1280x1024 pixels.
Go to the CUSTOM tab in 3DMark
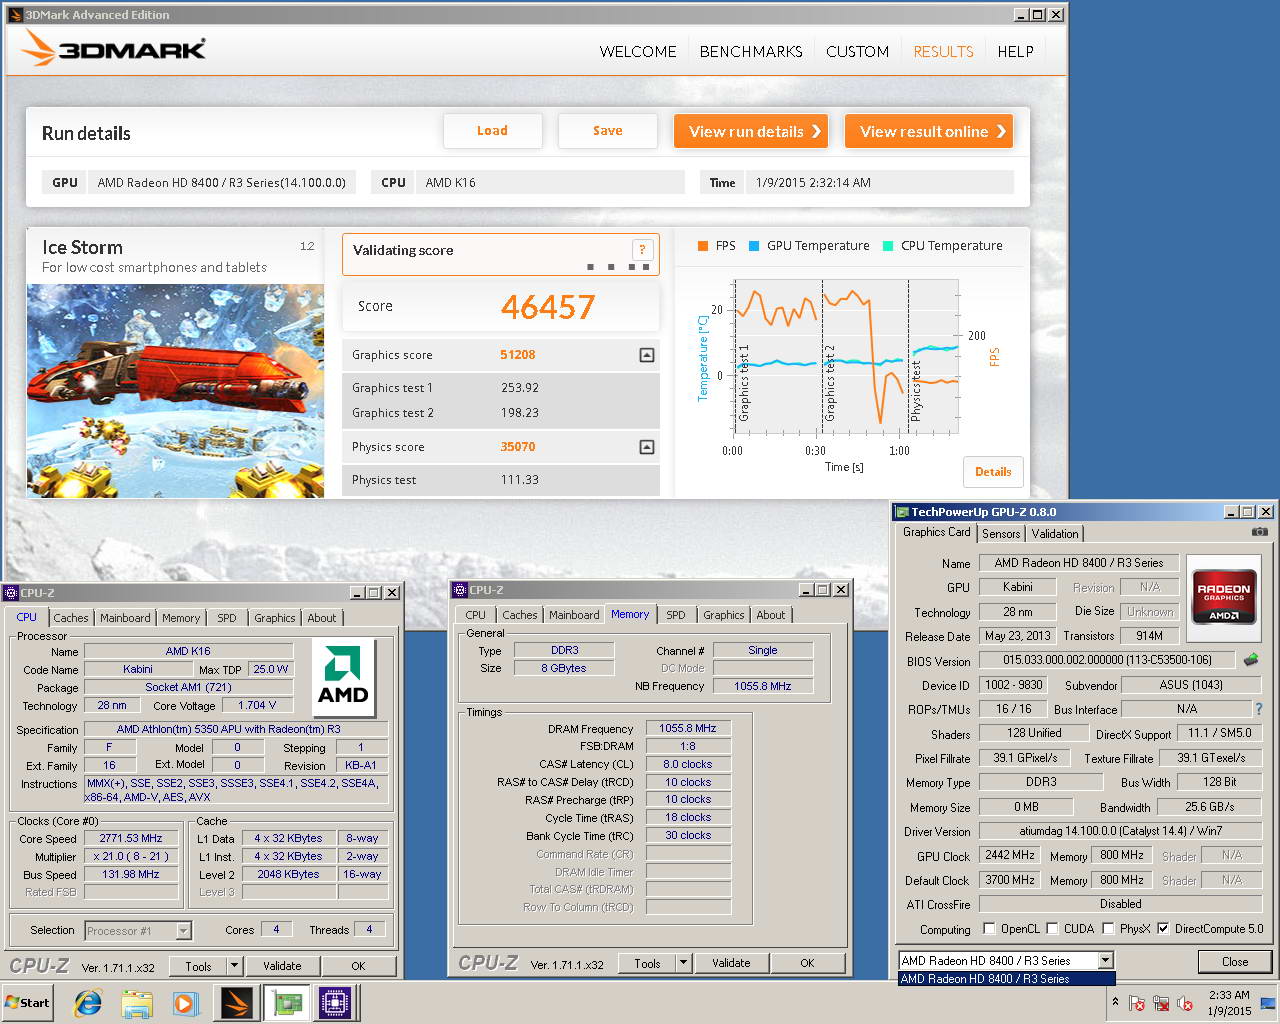click(857, 52)
